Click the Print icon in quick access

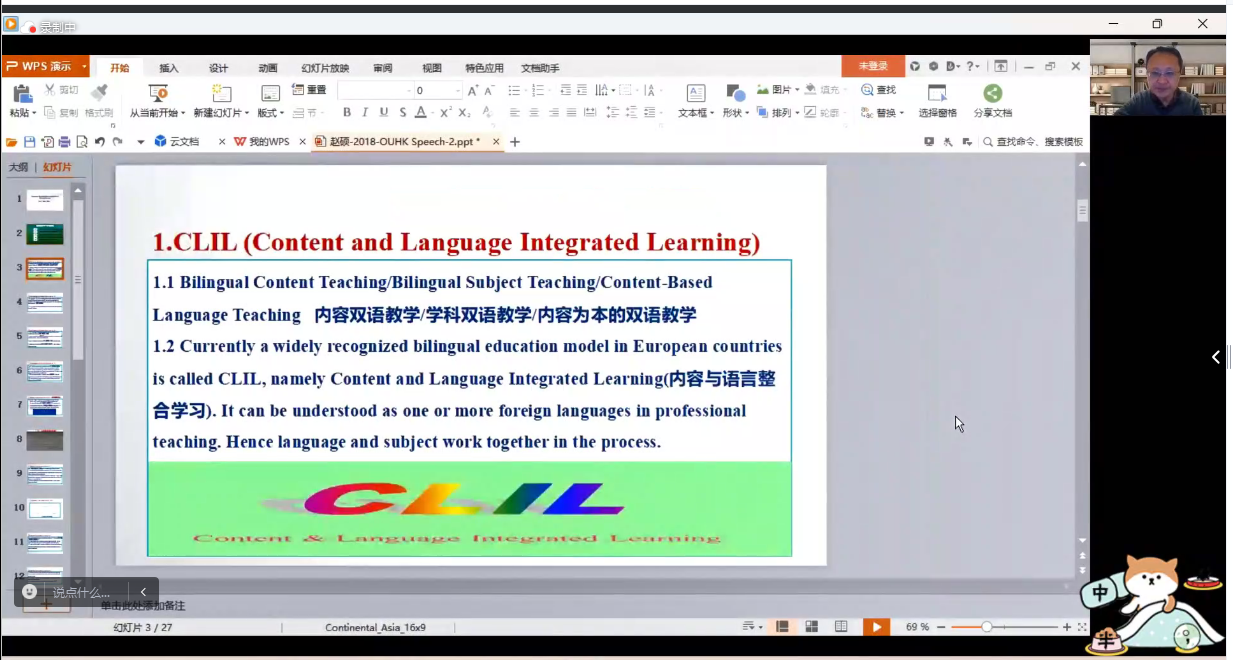point(64,142)
